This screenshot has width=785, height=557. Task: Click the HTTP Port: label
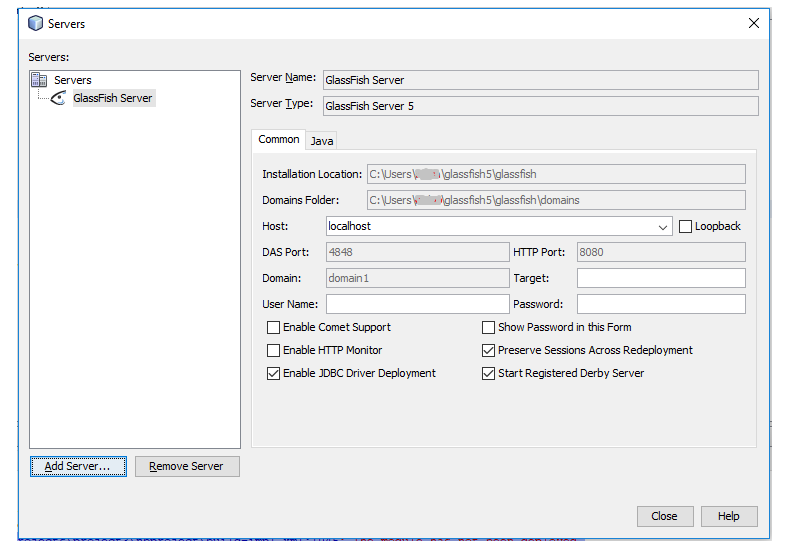(539, 252)
